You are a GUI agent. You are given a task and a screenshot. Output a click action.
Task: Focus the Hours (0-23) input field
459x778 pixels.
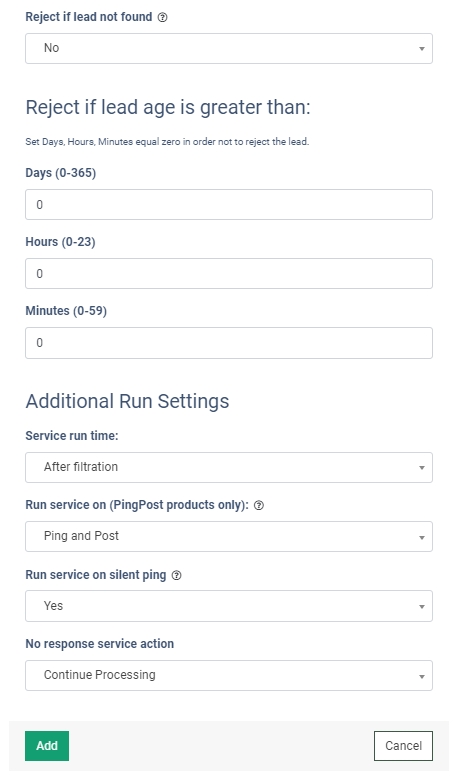(x=229, y=273)
